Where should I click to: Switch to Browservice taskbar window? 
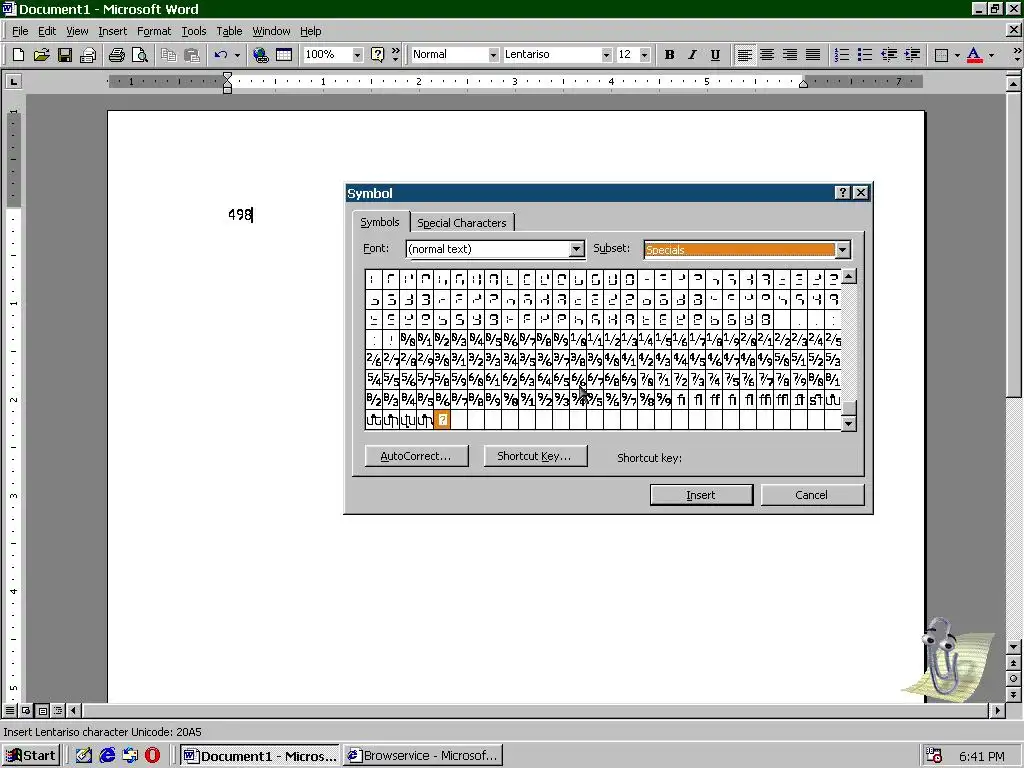coord(424,756)
